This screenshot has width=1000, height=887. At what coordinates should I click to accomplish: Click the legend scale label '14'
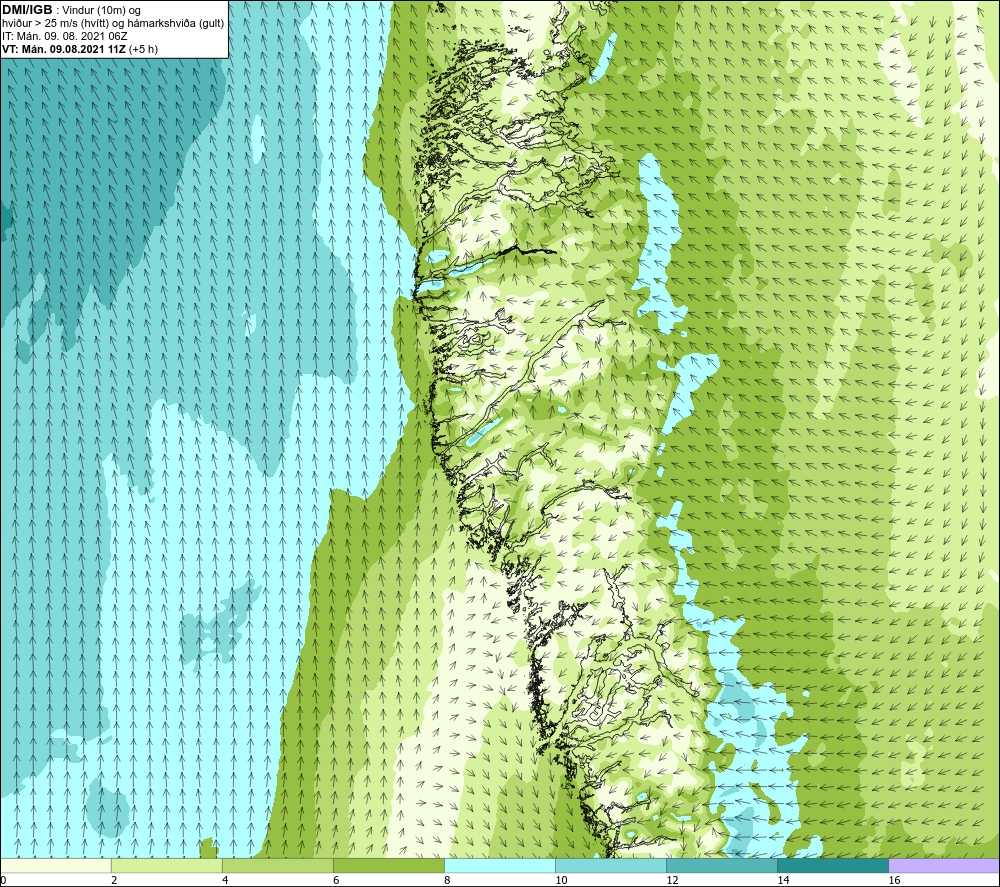click(783, 881)
